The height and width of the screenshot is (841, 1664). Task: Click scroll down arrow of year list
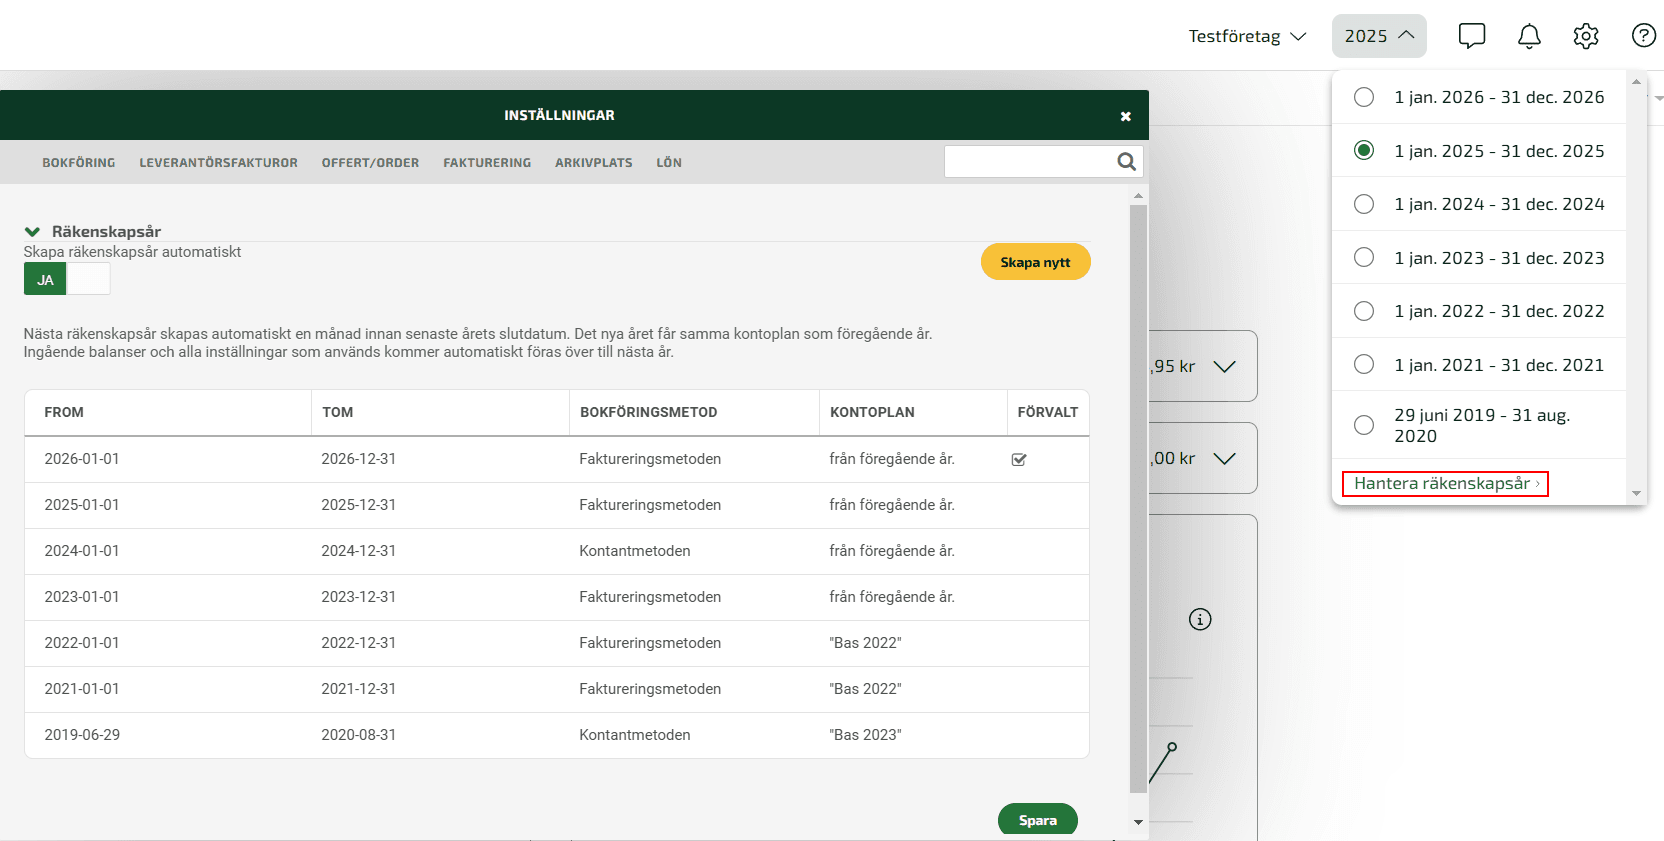point(1636,493)
